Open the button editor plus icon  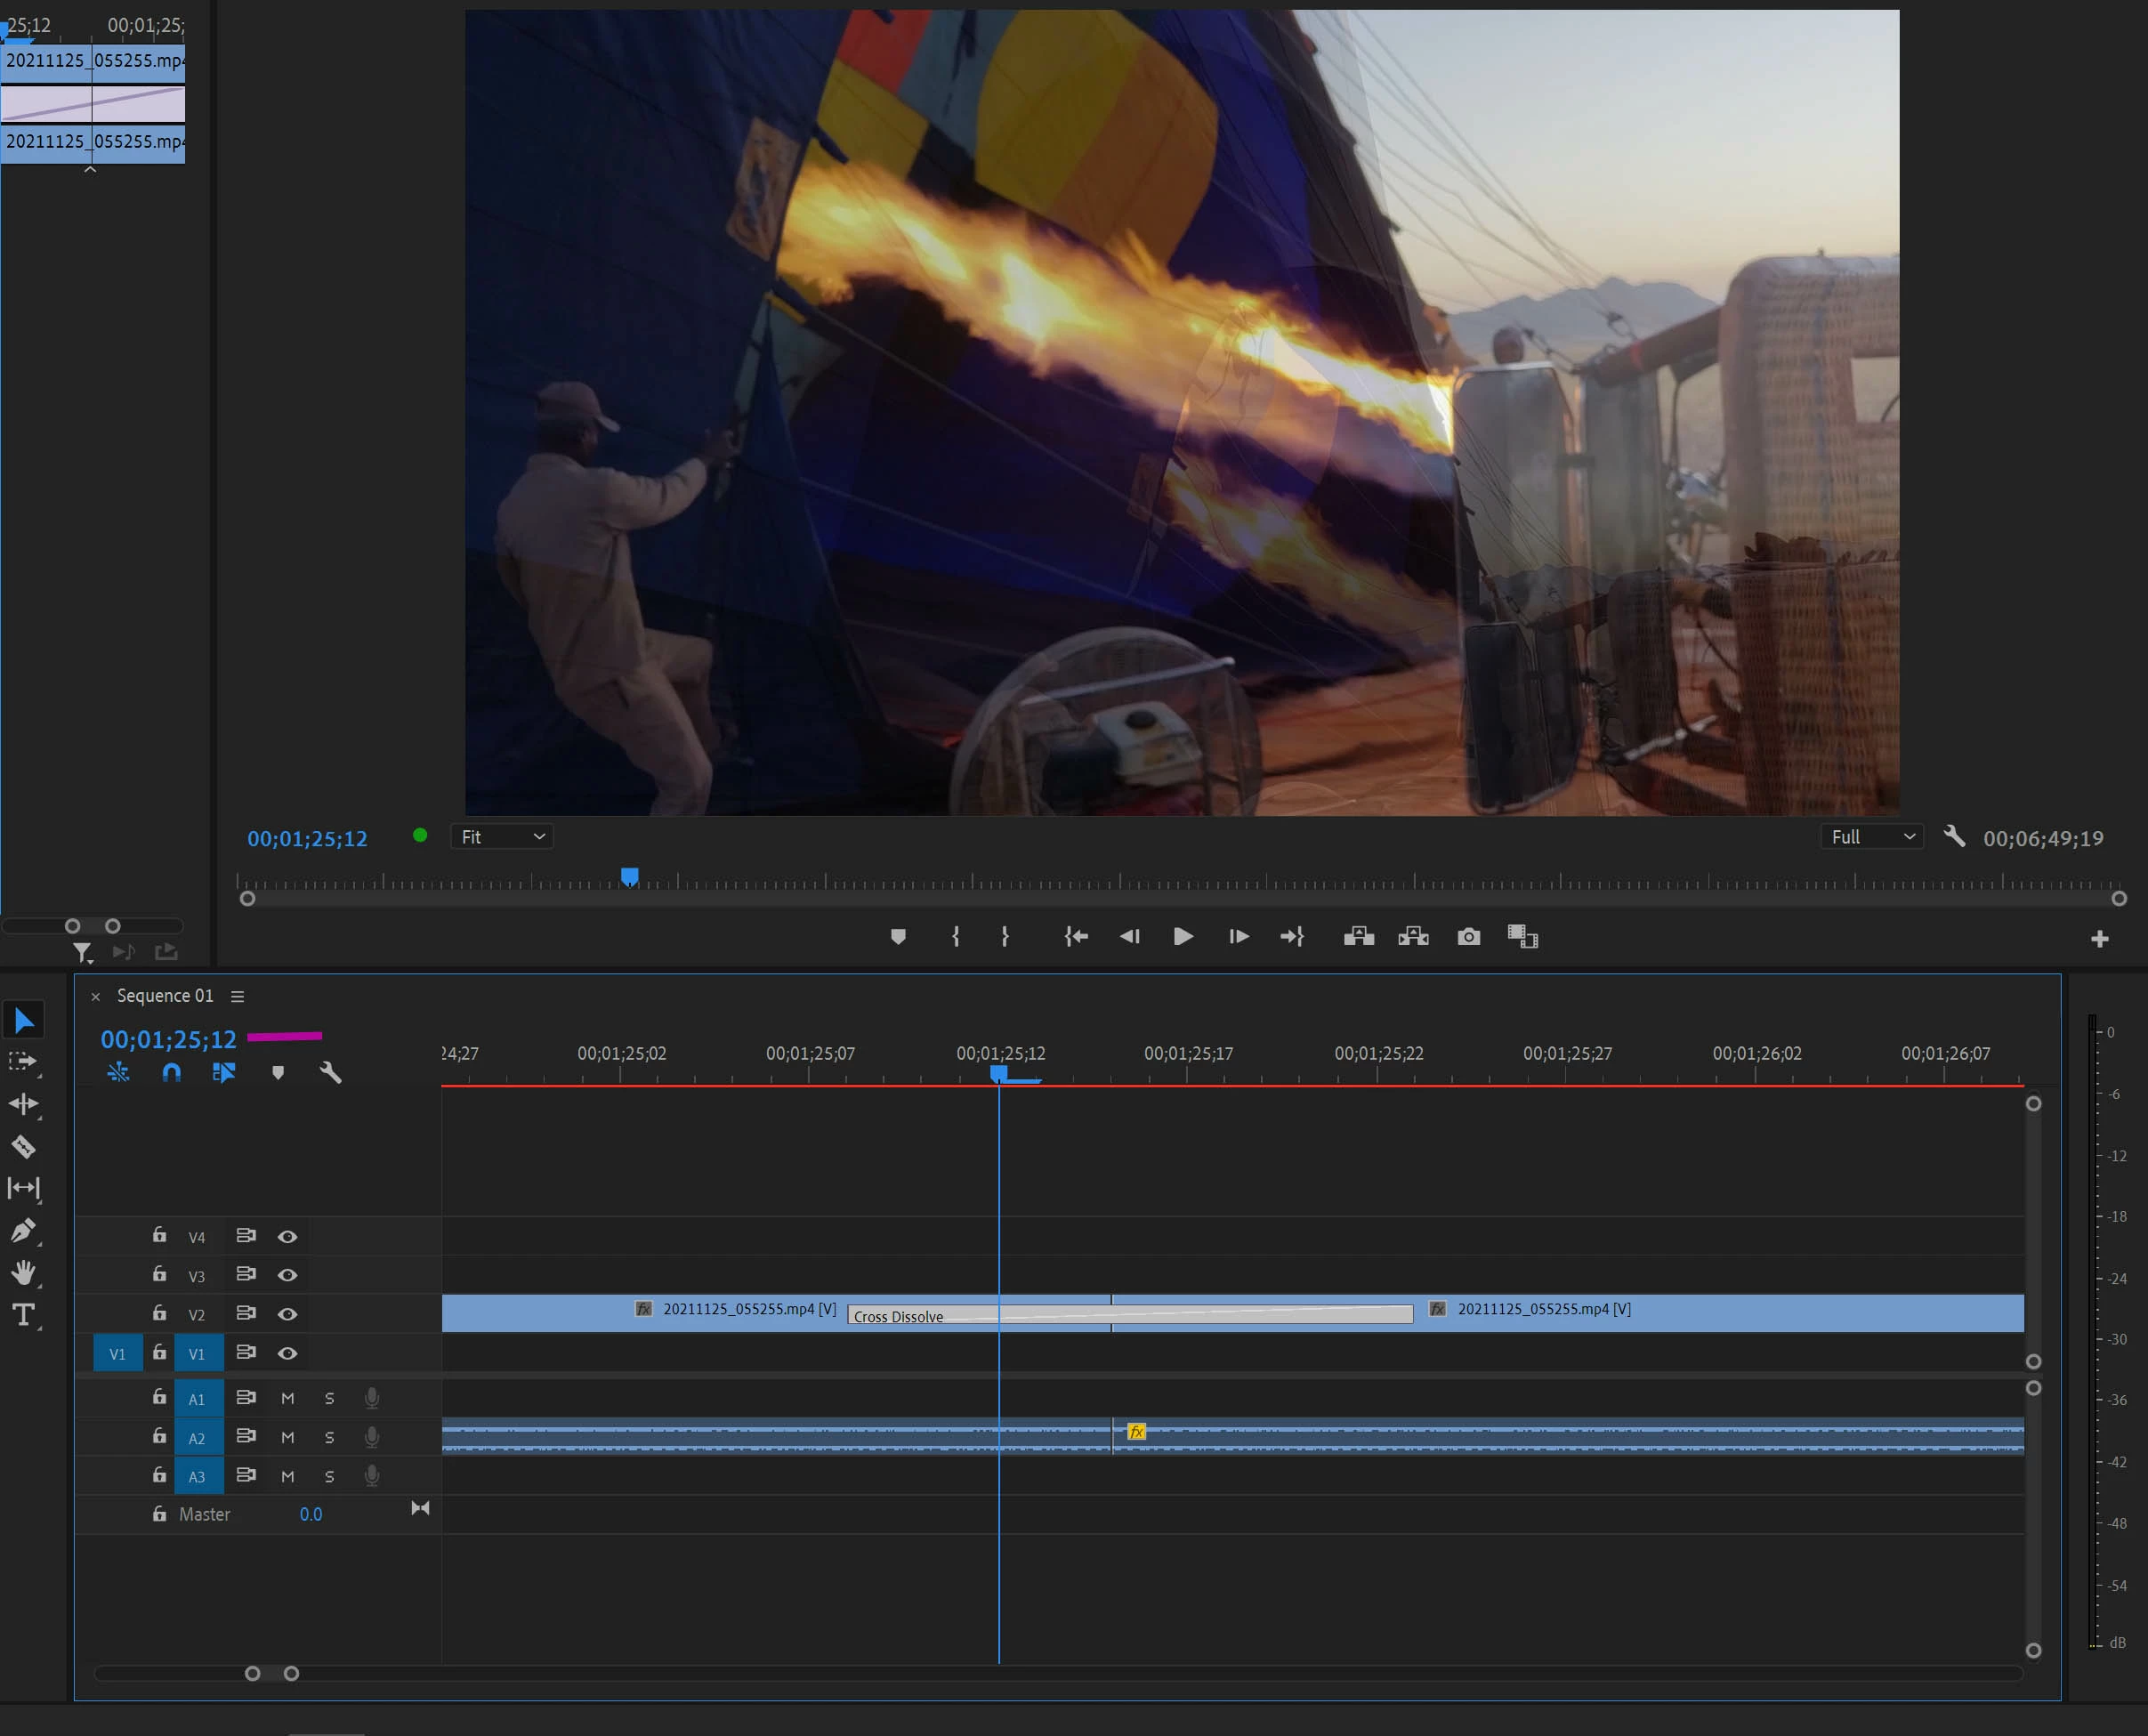tap(2099, 939)
